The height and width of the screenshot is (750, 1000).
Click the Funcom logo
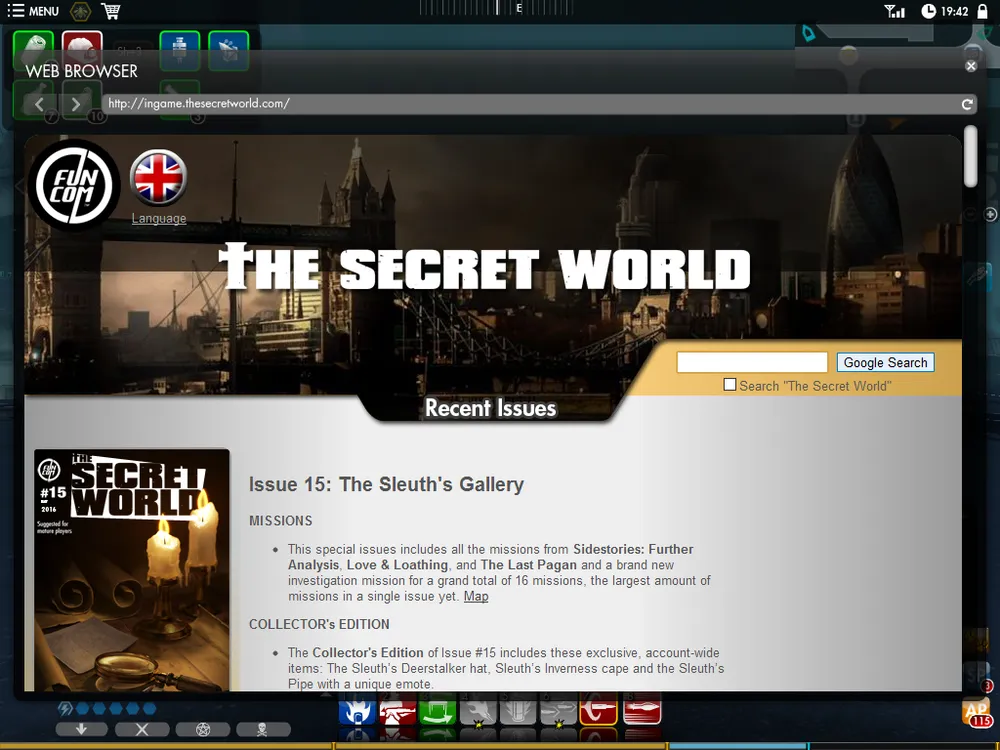(74, 186)
